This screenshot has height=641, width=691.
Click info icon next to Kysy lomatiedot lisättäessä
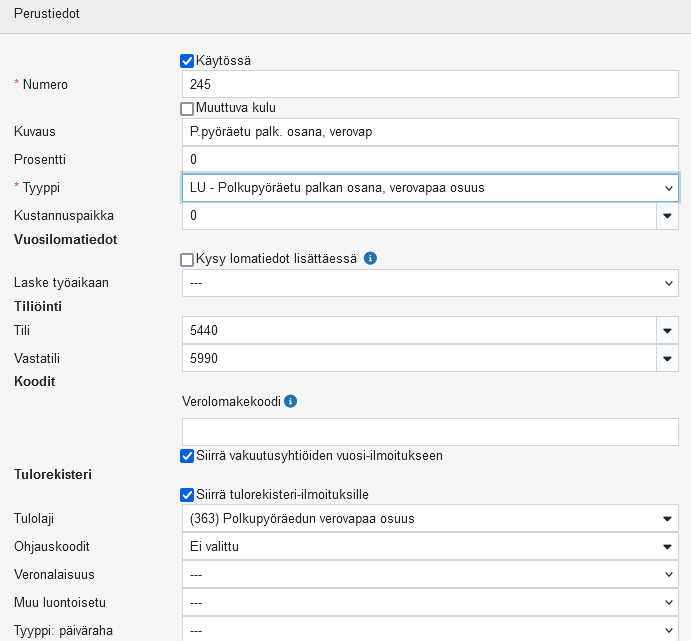(370, 259)
